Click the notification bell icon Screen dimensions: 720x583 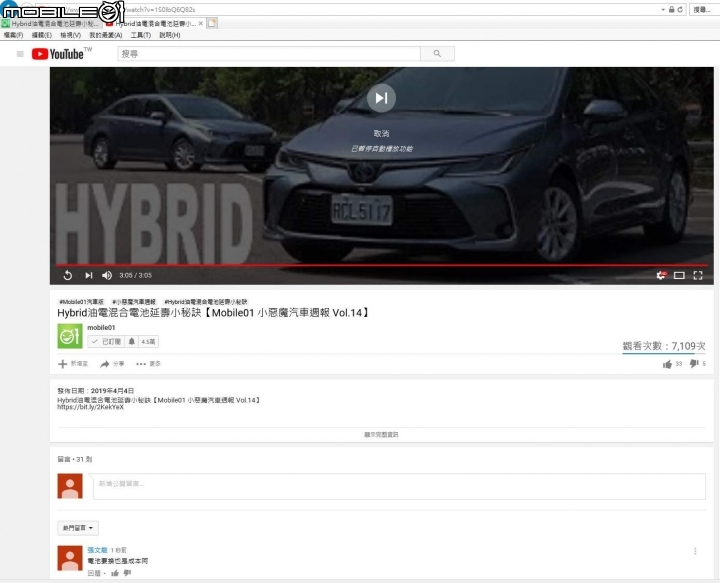pos(131,342)
